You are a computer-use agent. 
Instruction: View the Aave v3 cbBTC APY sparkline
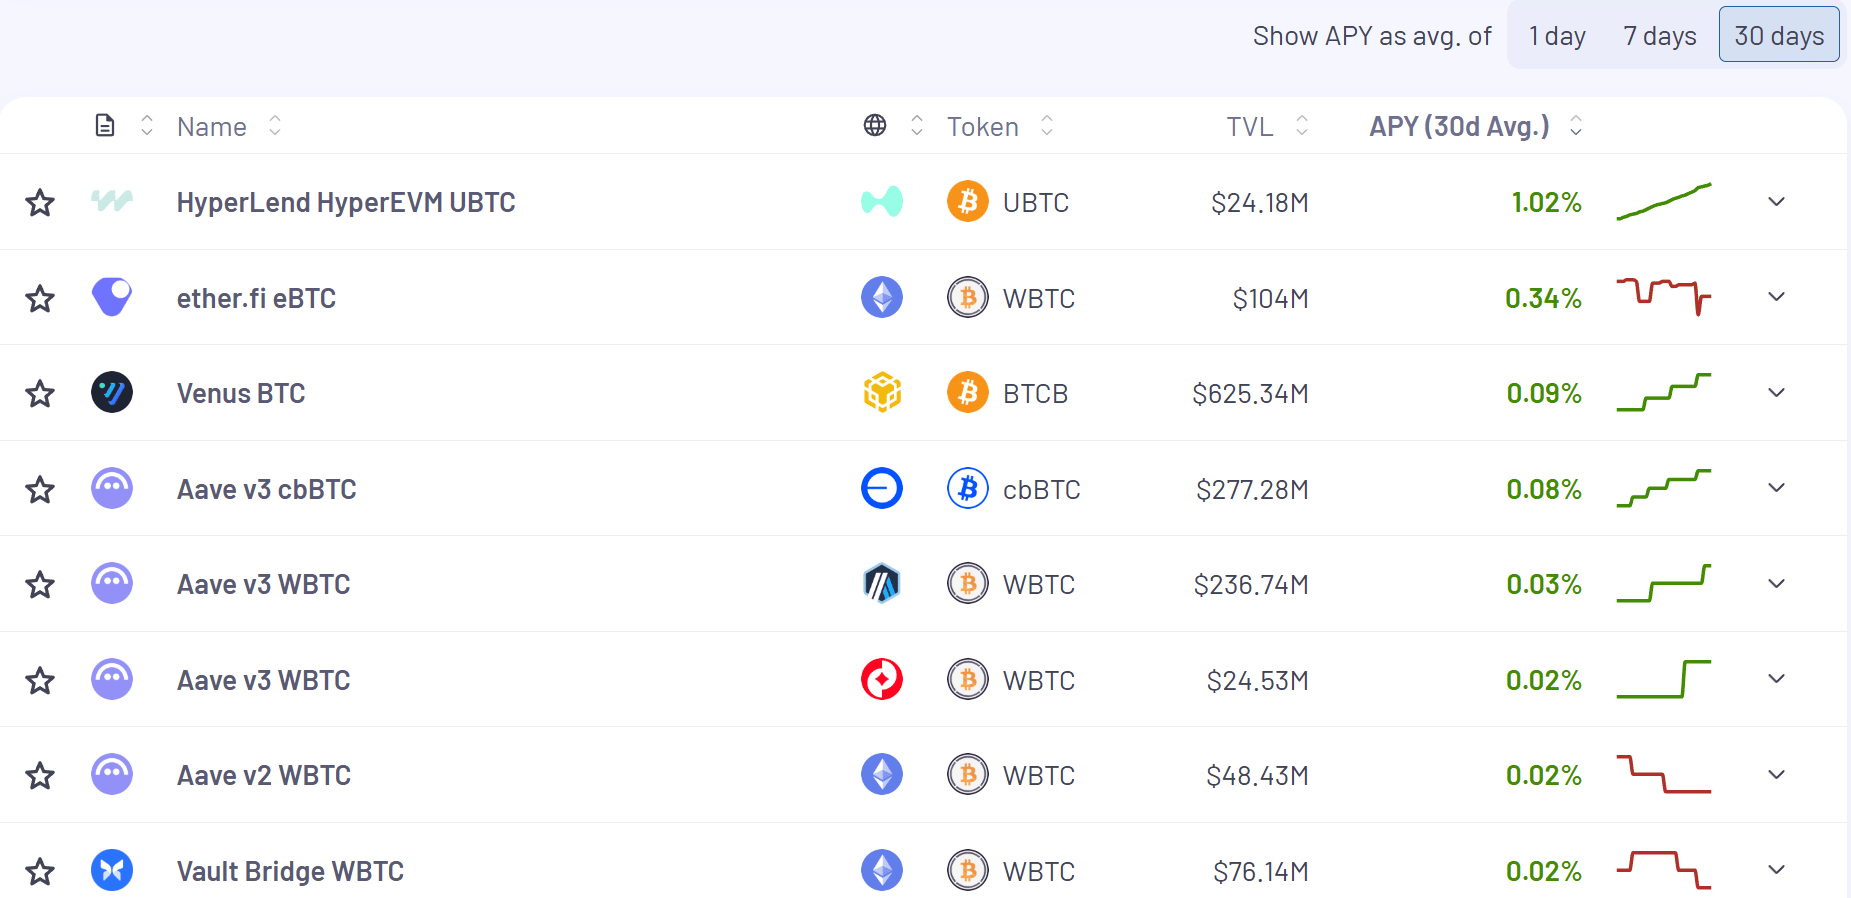point(1664,488)
